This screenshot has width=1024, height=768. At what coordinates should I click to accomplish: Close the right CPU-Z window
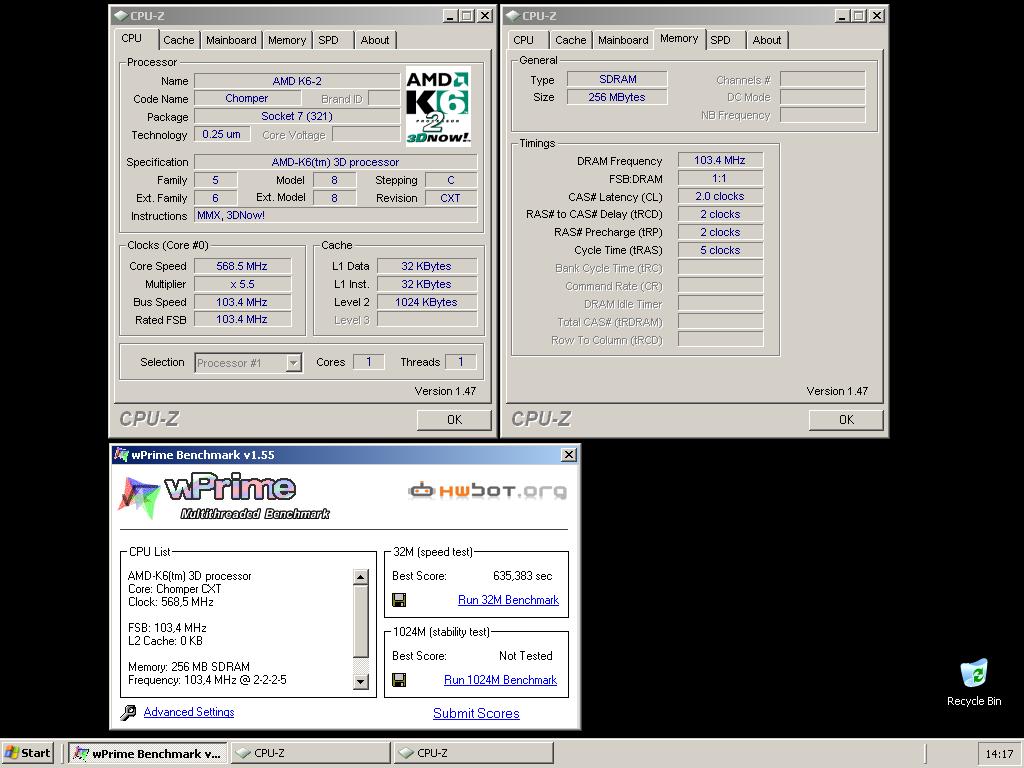pos(876,16)
